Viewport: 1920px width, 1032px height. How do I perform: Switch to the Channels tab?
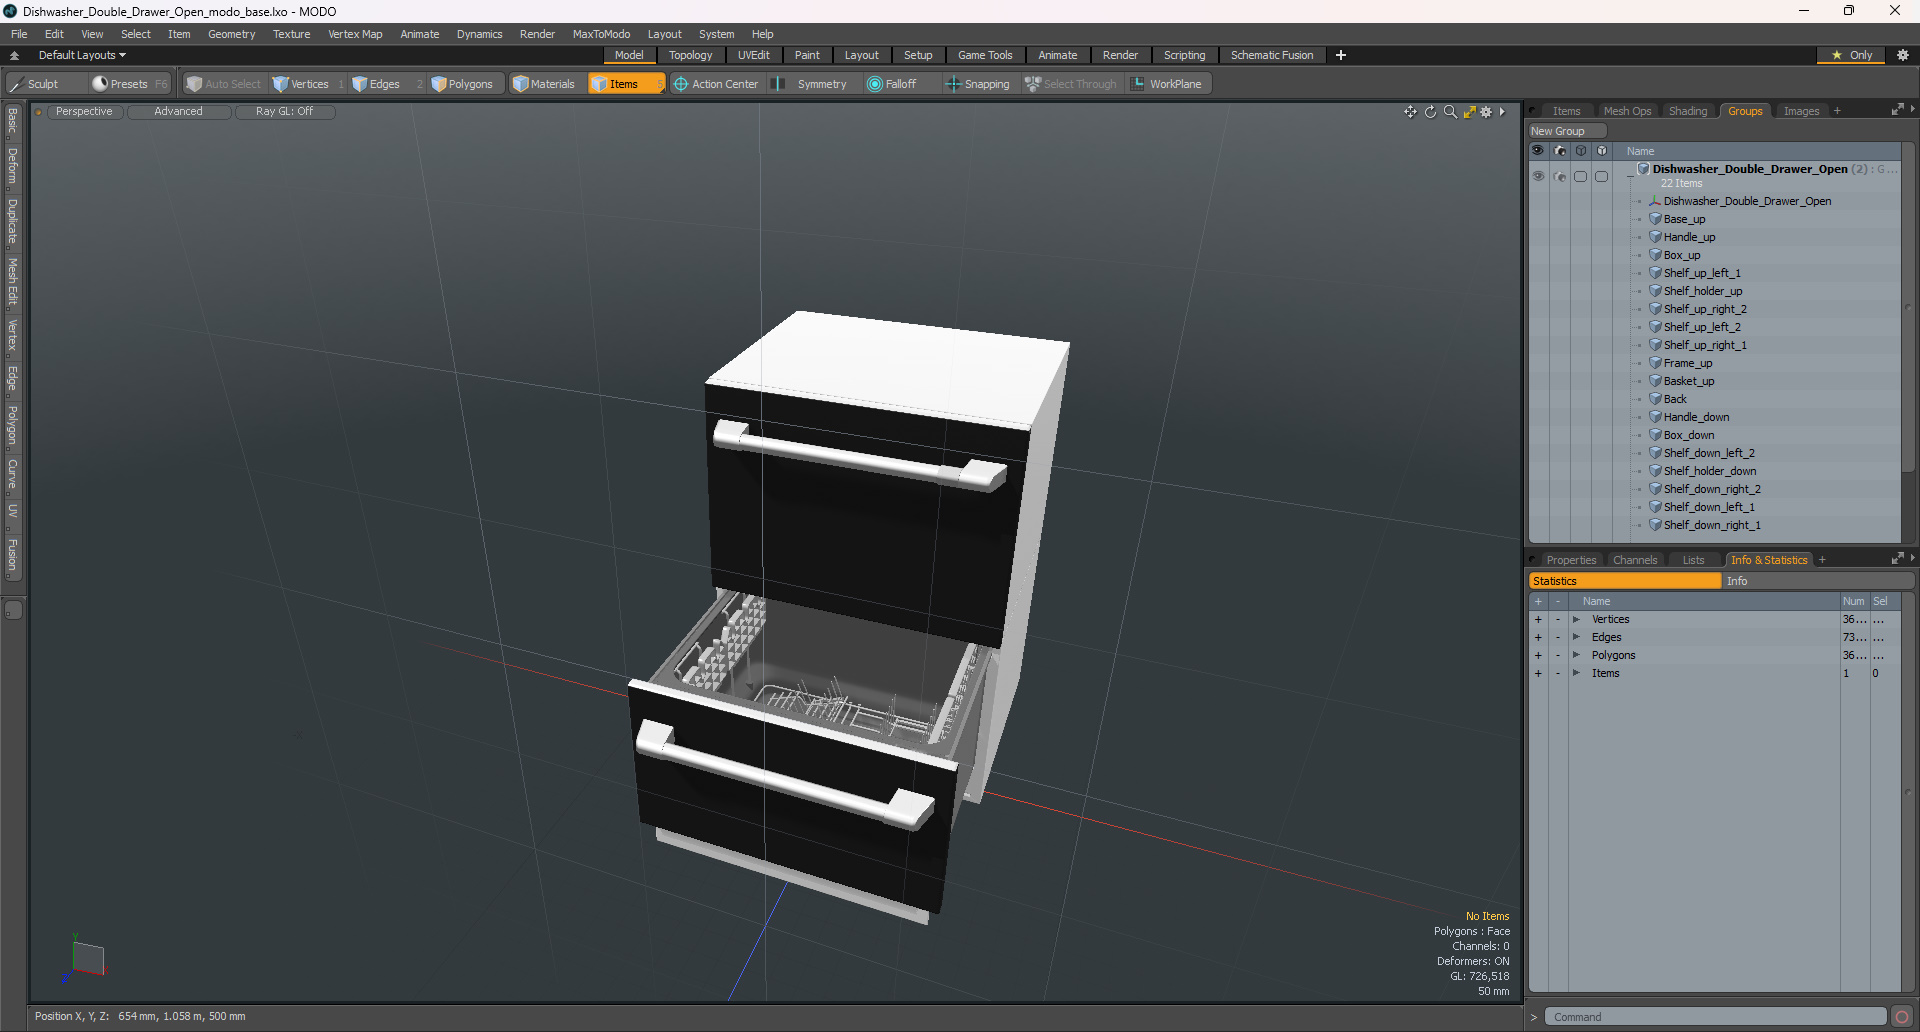pos(1635,560)
